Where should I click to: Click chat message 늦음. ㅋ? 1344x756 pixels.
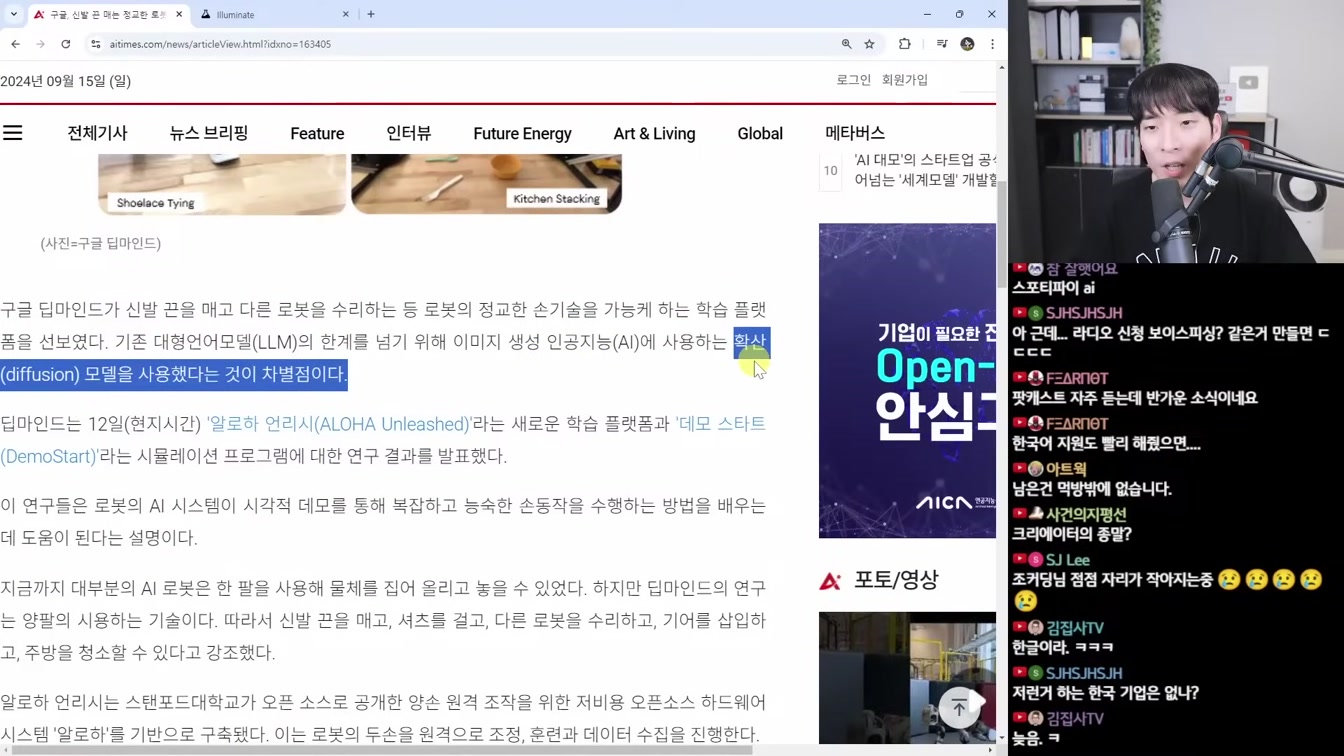pos(1038,738)
